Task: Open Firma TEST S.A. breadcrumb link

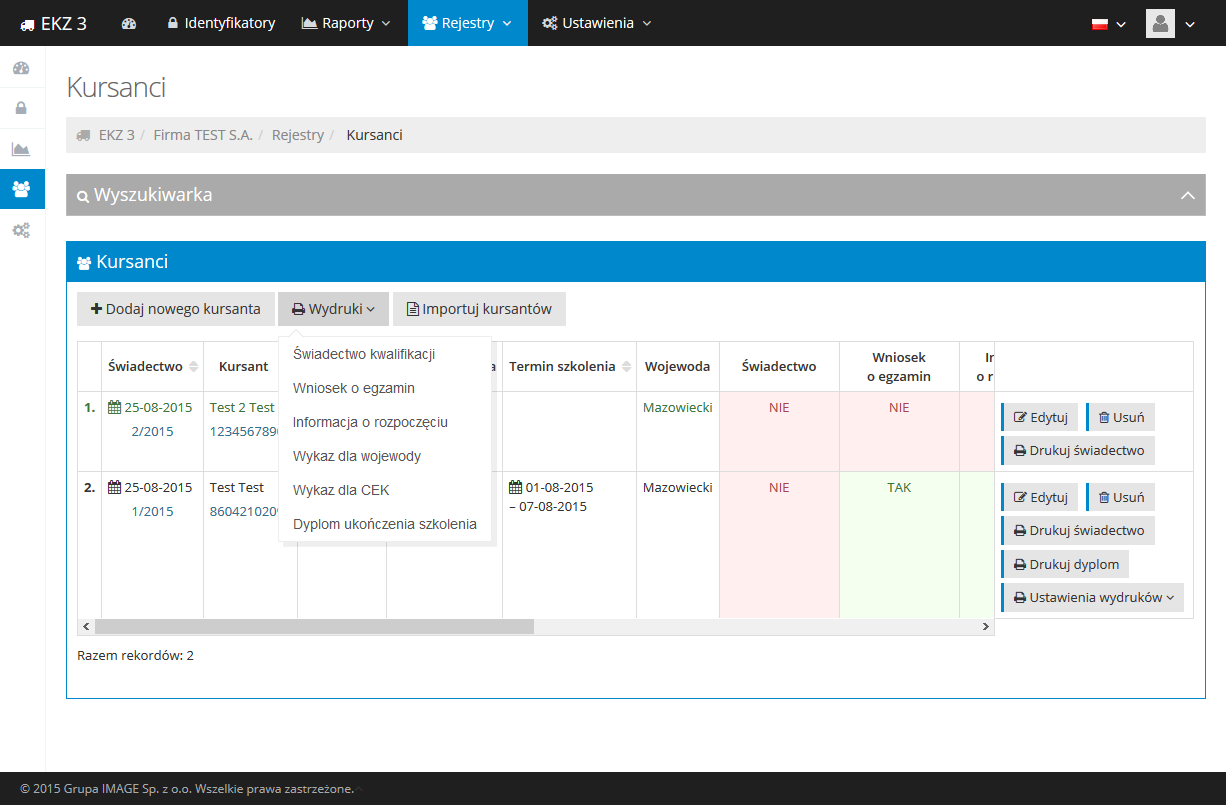Action: (x=203, y=135)
